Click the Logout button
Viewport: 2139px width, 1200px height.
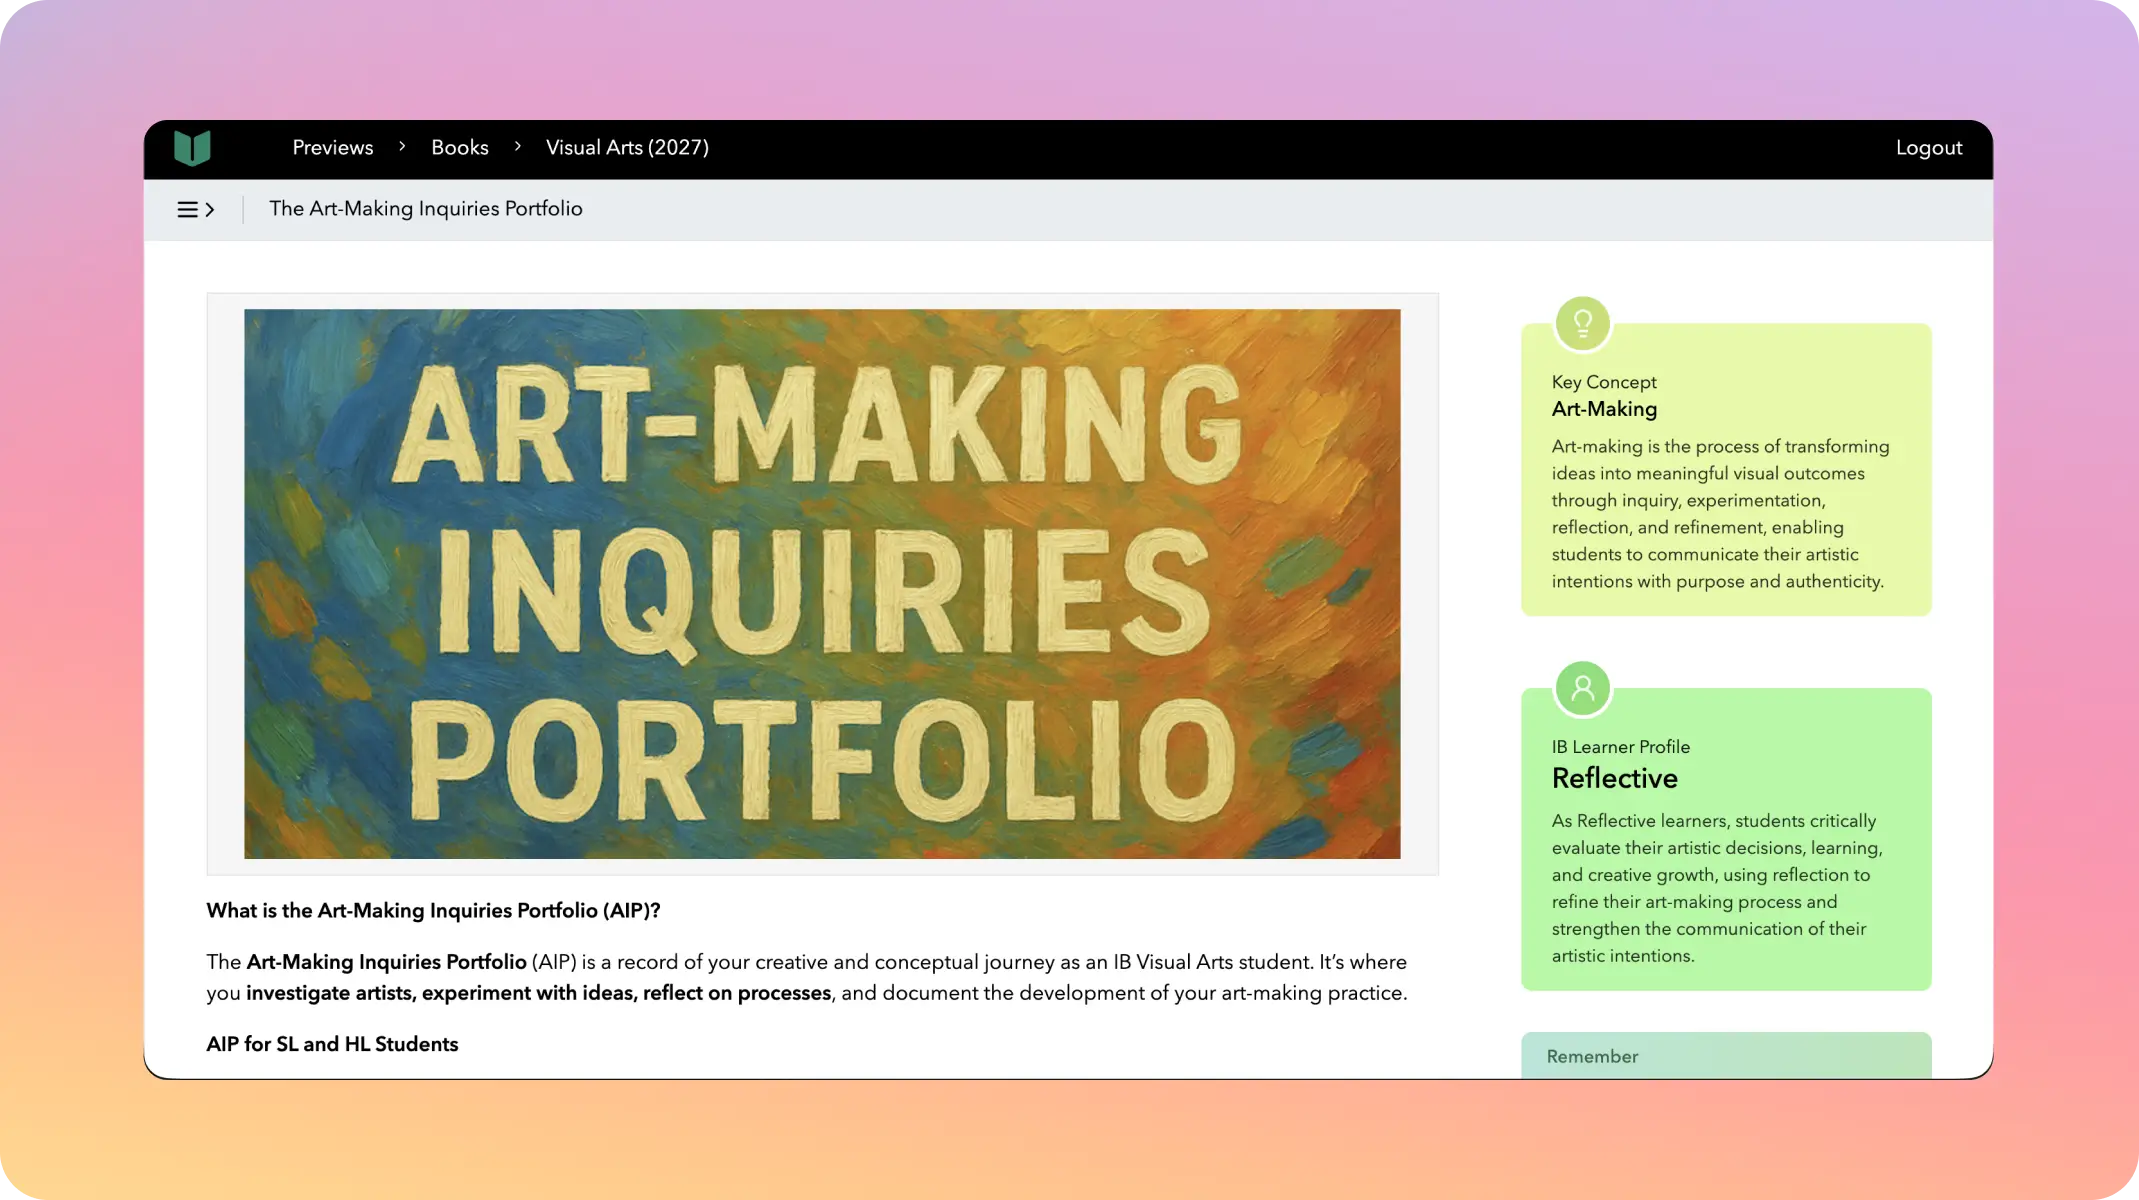[1929, 148]
